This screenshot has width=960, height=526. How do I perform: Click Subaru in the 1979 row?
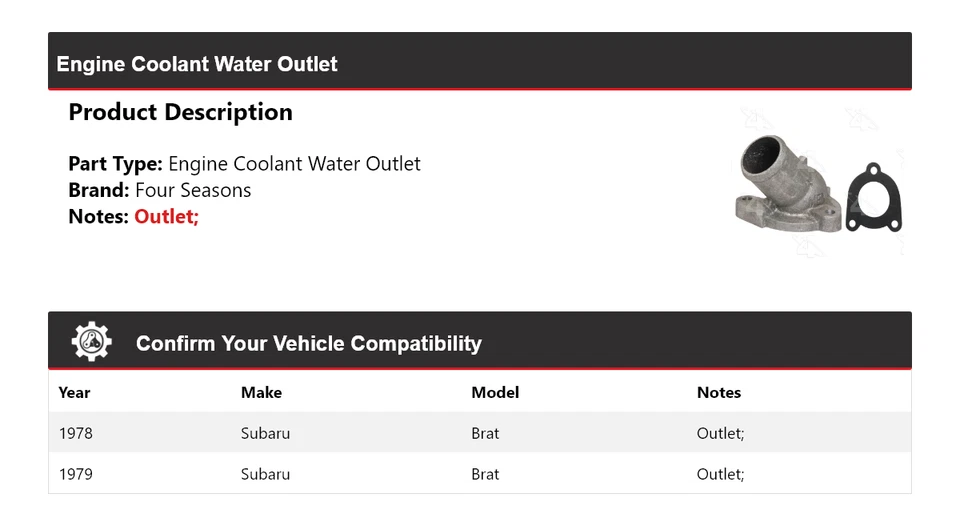tap(265, 474)
